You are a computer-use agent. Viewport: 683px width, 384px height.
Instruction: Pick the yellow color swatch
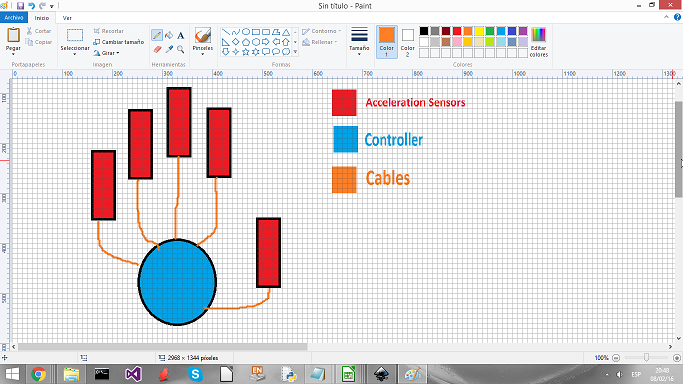479,31
